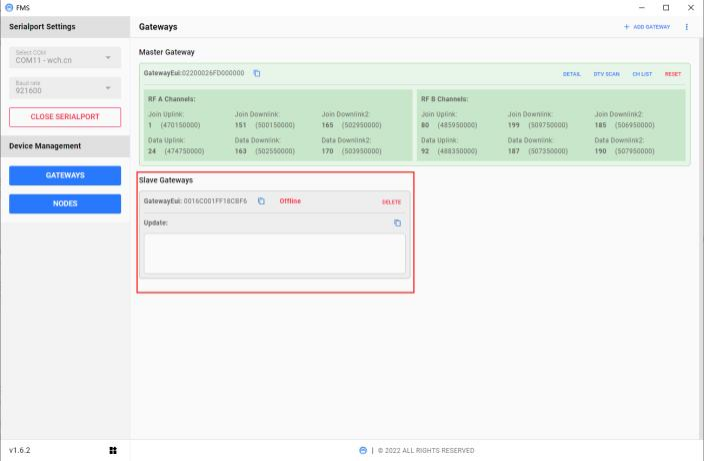Switch to the NODES section

(65, 203)
